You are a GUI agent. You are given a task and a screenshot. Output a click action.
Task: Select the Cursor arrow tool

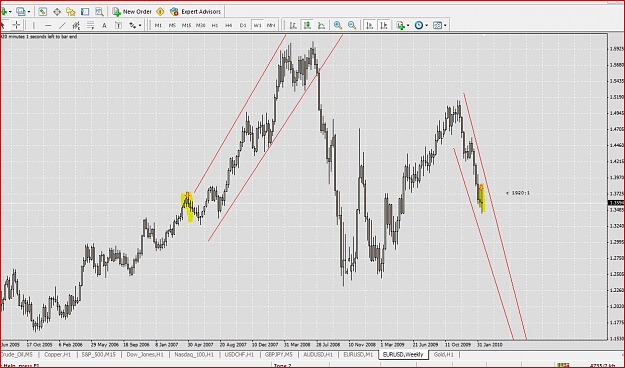(2, 25)
